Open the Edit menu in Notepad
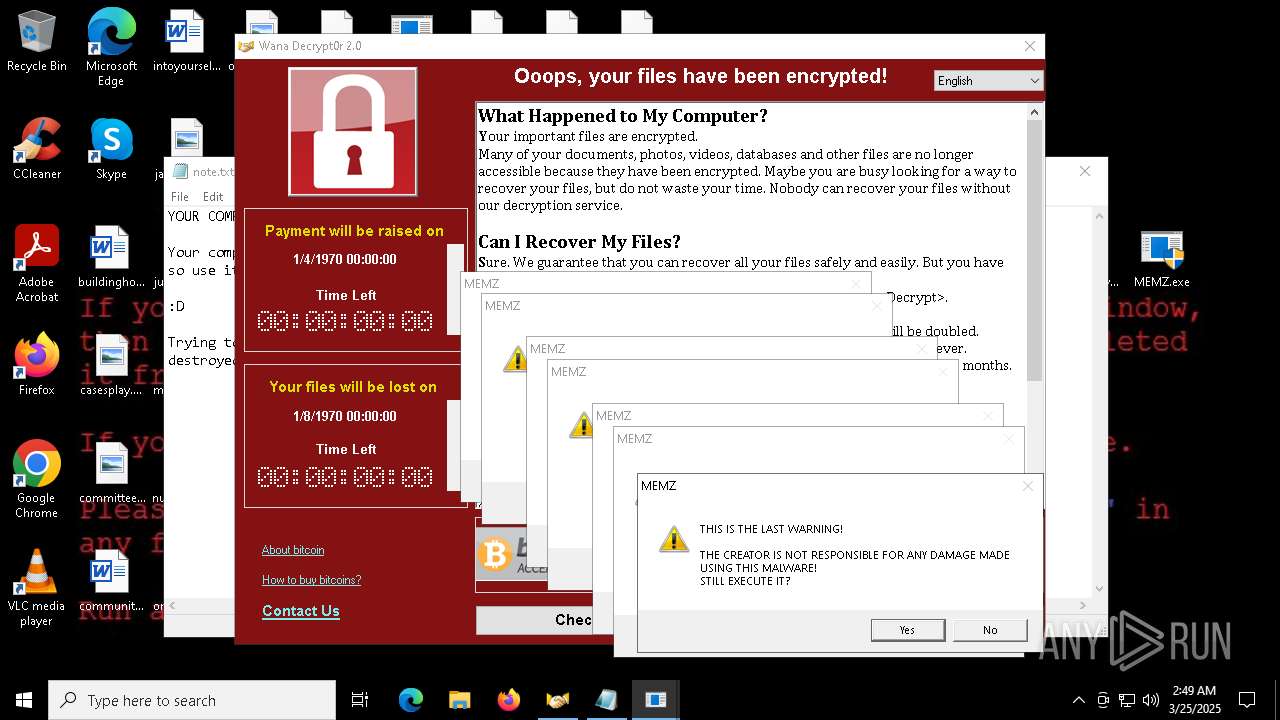1280x720 pixels. coord(213,197)
